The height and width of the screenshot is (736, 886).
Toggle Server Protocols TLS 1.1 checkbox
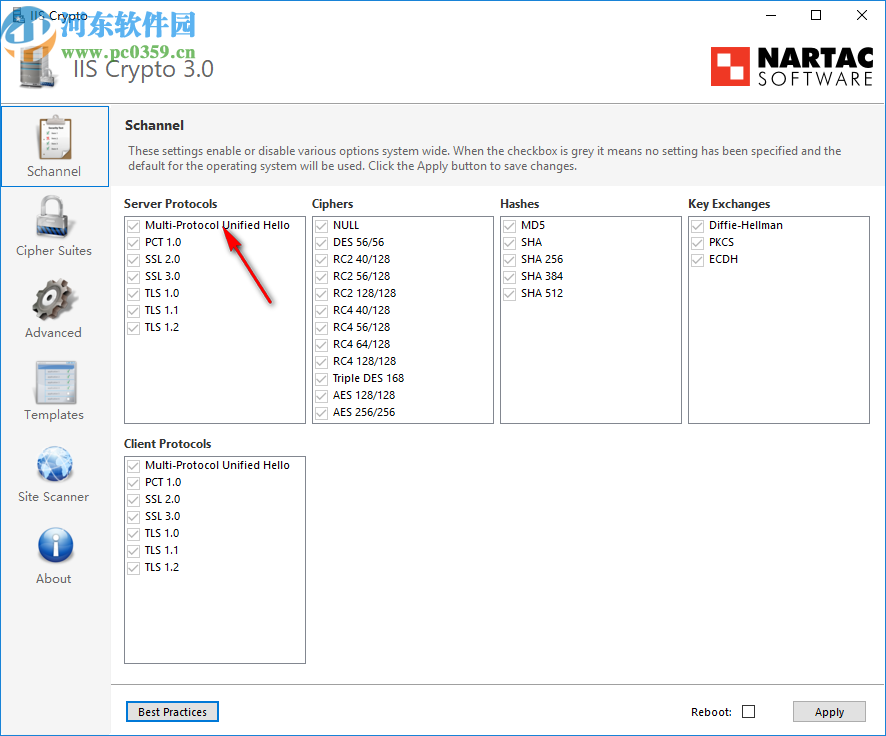tap(133, 311)
